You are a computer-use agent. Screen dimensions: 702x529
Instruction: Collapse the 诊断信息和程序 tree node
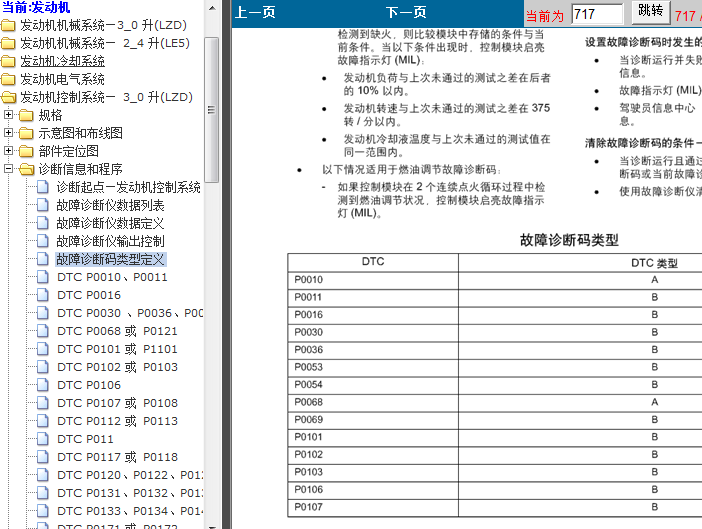click(x=8, y=169)
